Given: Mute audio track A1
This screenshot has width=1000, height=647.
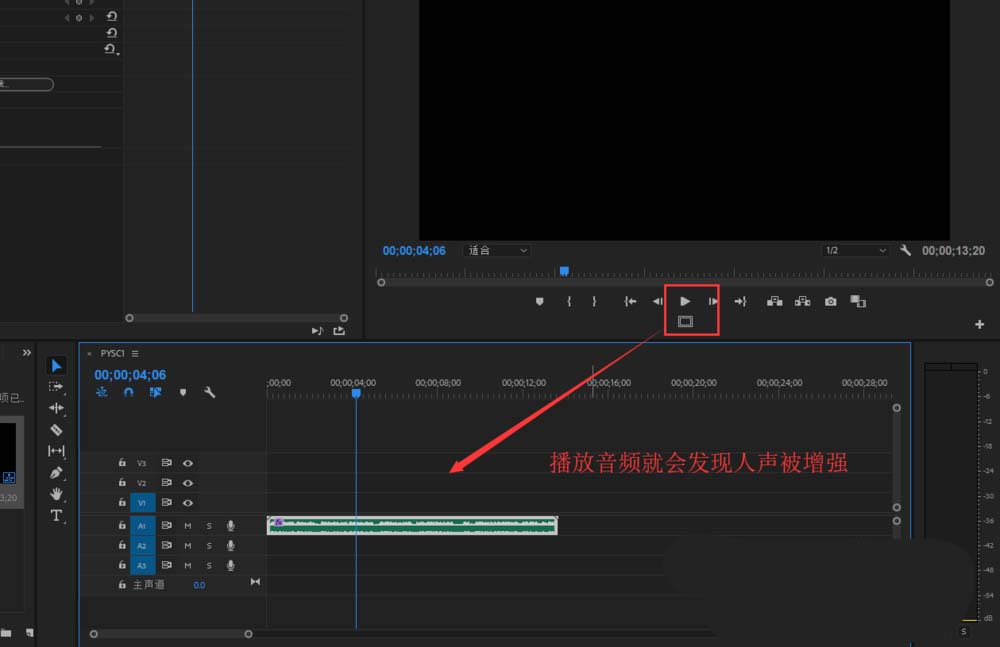Looking at the screenshot, I should 188,526.
